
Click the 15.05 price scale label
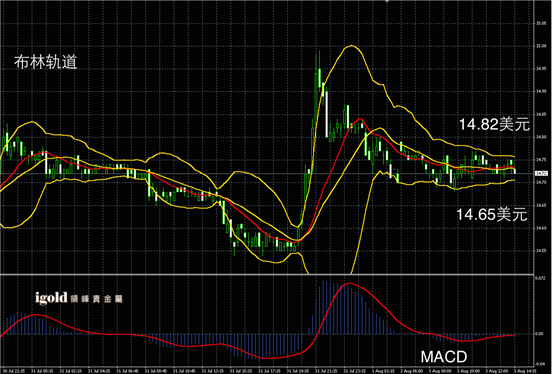[x=541, y=23]
